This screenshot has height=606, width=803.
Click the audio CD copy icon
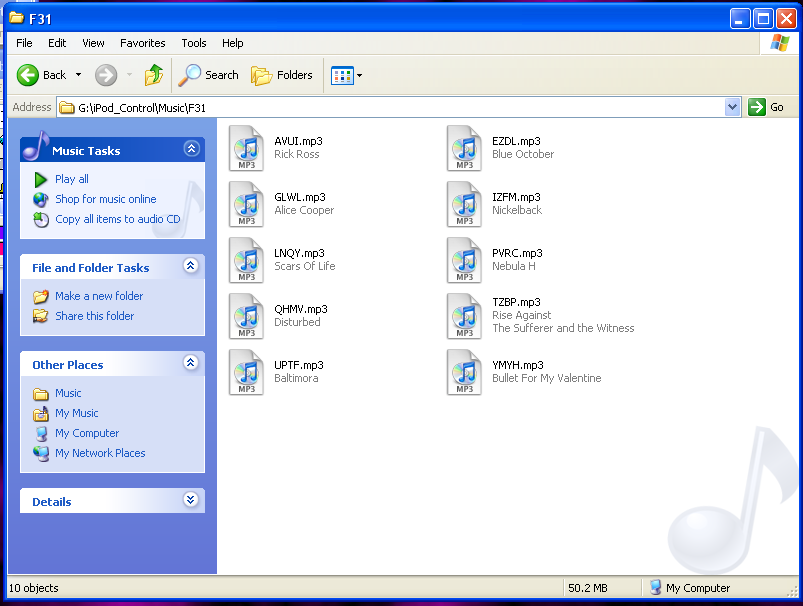click(41, 219)
